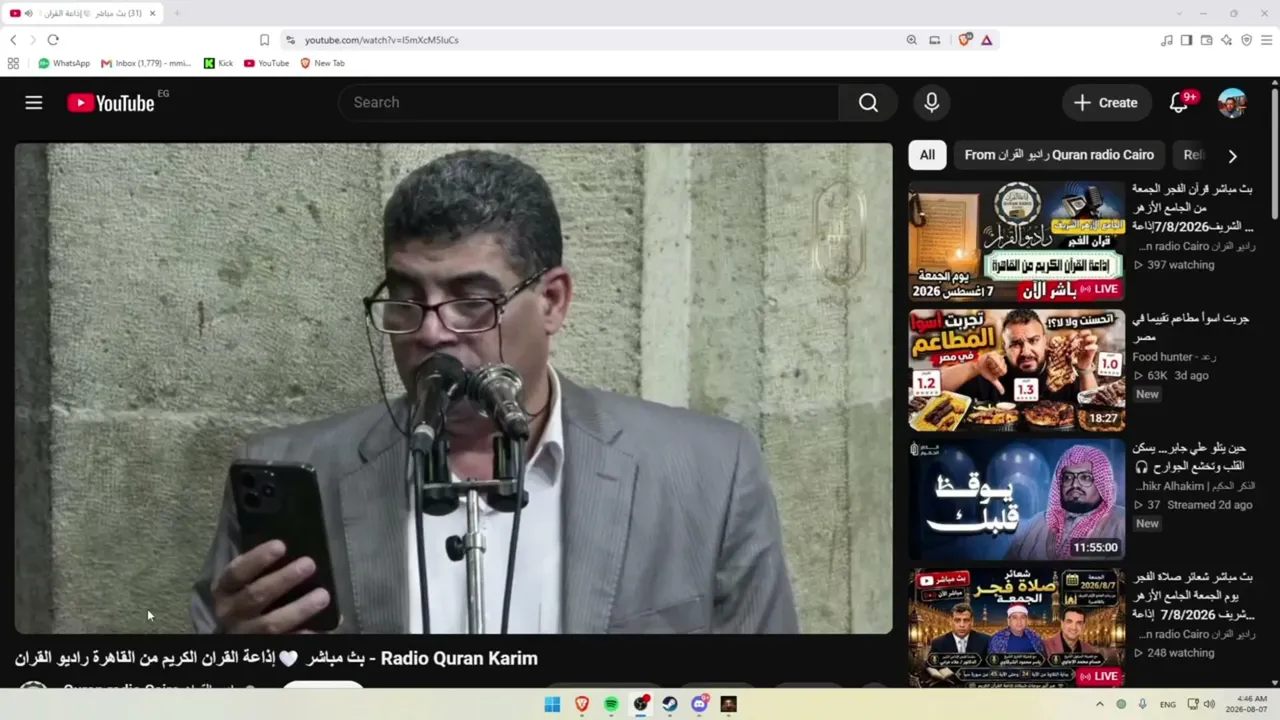
Task: Open WhatsApp bookmark
Action: click(x=64, y=63)
